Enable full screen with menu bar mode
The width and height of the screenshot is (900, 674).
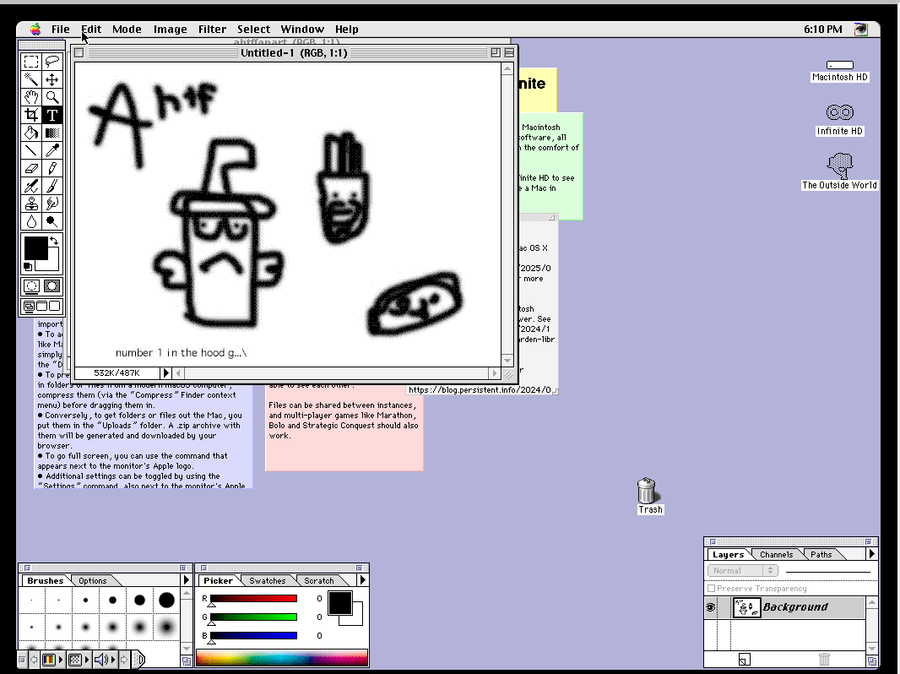[41, 307]
